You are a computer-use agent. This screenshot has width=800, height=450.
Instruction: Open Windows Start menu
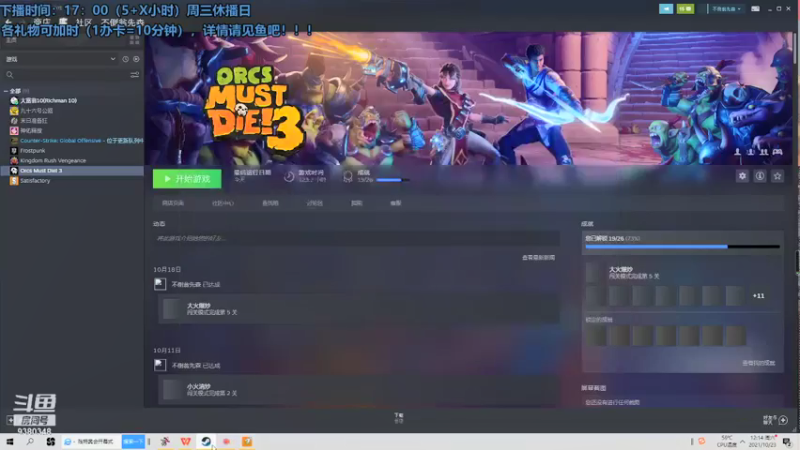click(10, 441)
